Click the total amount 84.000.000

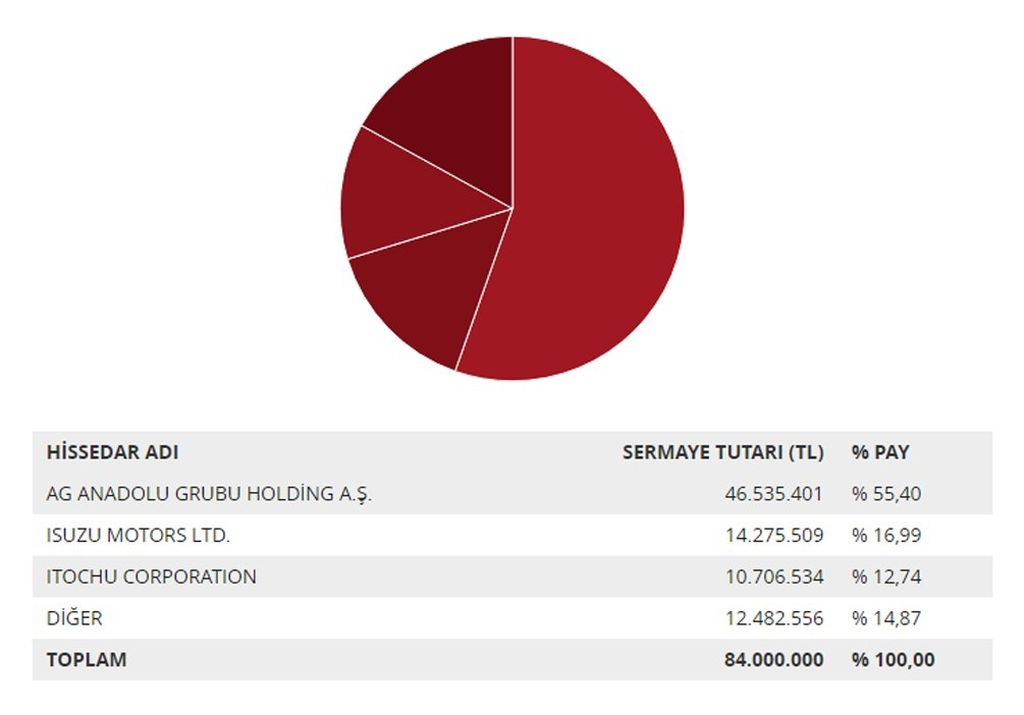[774, 659]
